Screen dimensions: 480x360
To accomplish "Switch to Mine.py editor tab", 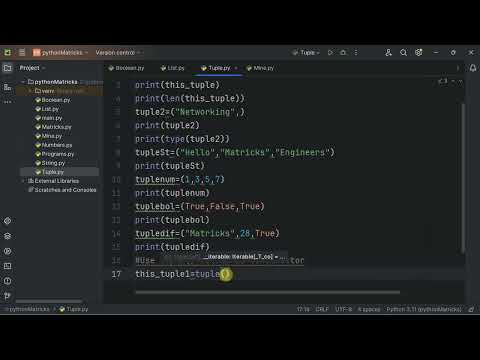I will click(260, 68).
